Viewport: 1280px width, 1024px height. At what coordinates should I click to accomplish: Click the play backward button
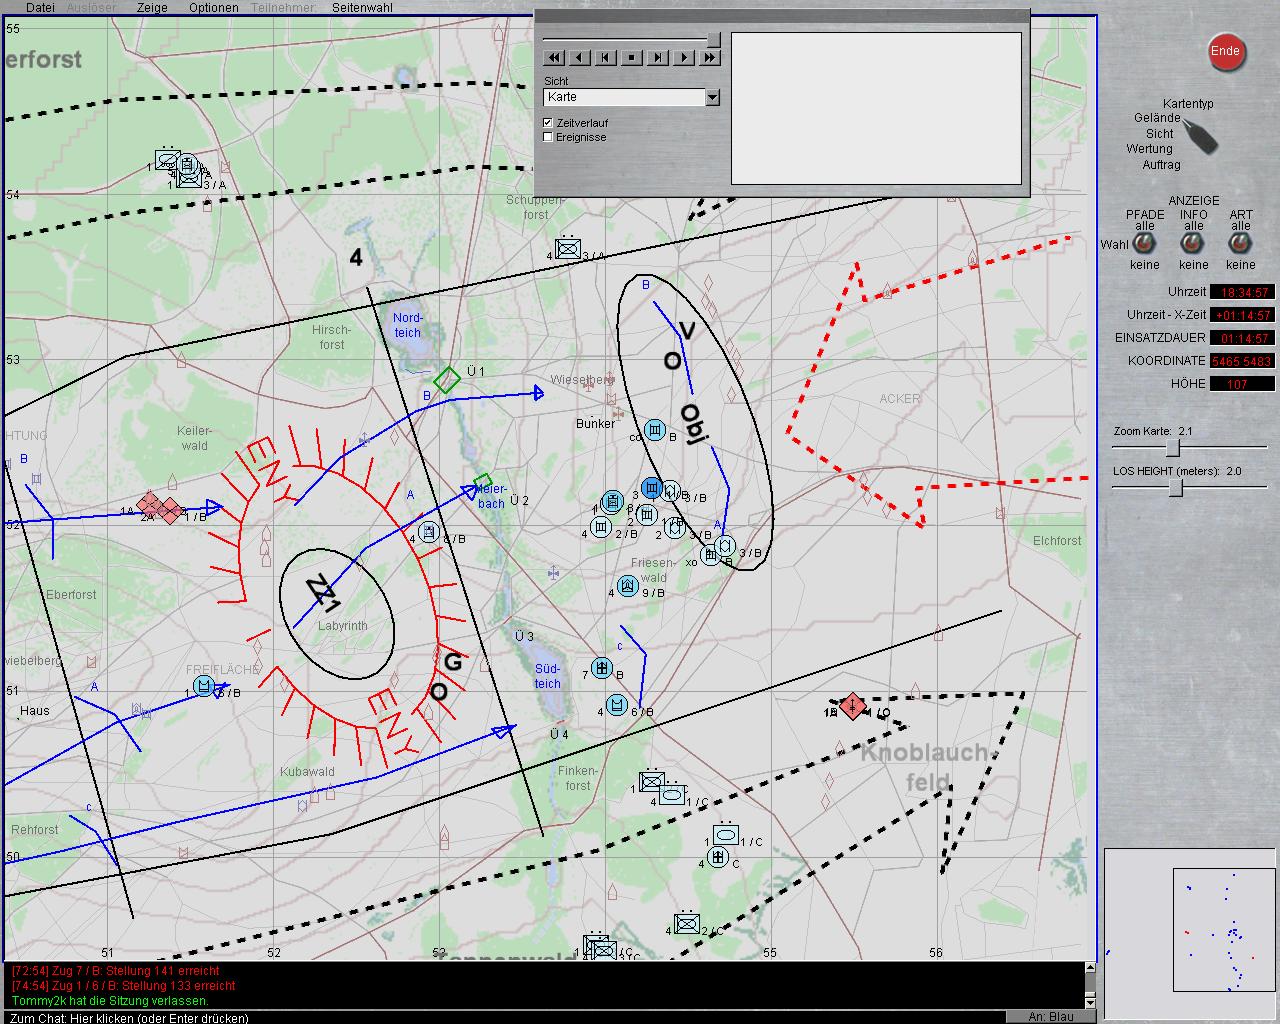580,58
